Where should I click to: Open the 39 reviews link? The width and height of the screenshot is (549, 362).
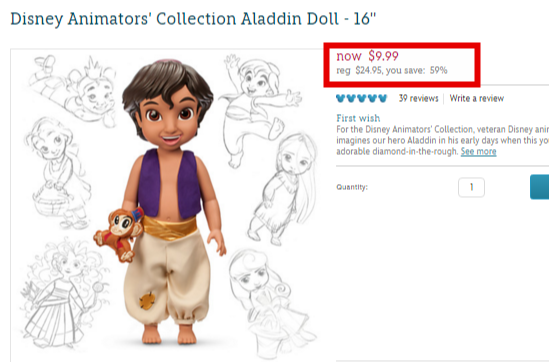pyautogui.click(x=418, y=98)
